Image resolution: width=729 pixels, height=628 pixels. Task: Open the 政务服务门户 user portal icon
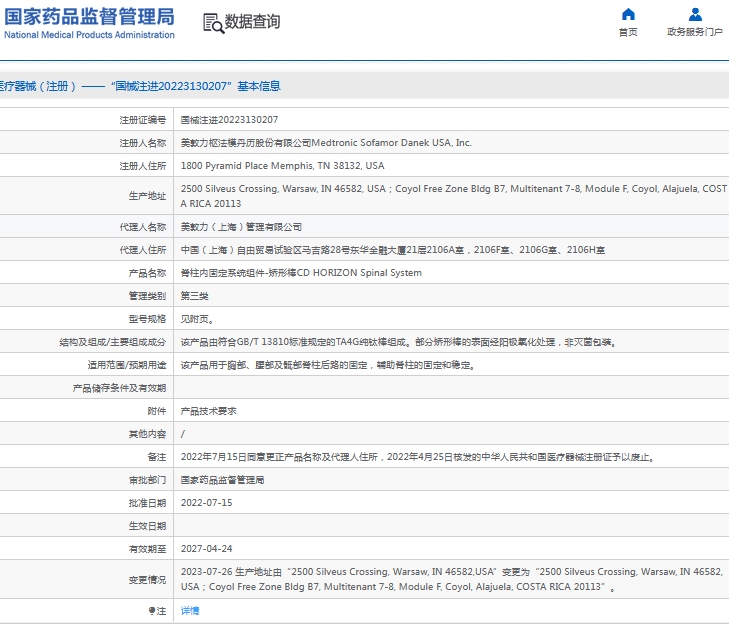(695, 14)
